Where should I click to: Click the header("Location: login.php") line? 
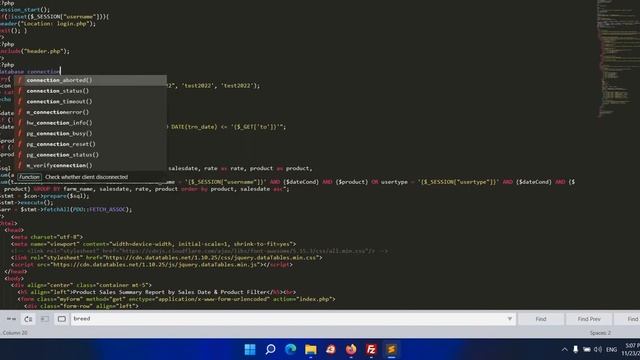click(x=48, y=24)
